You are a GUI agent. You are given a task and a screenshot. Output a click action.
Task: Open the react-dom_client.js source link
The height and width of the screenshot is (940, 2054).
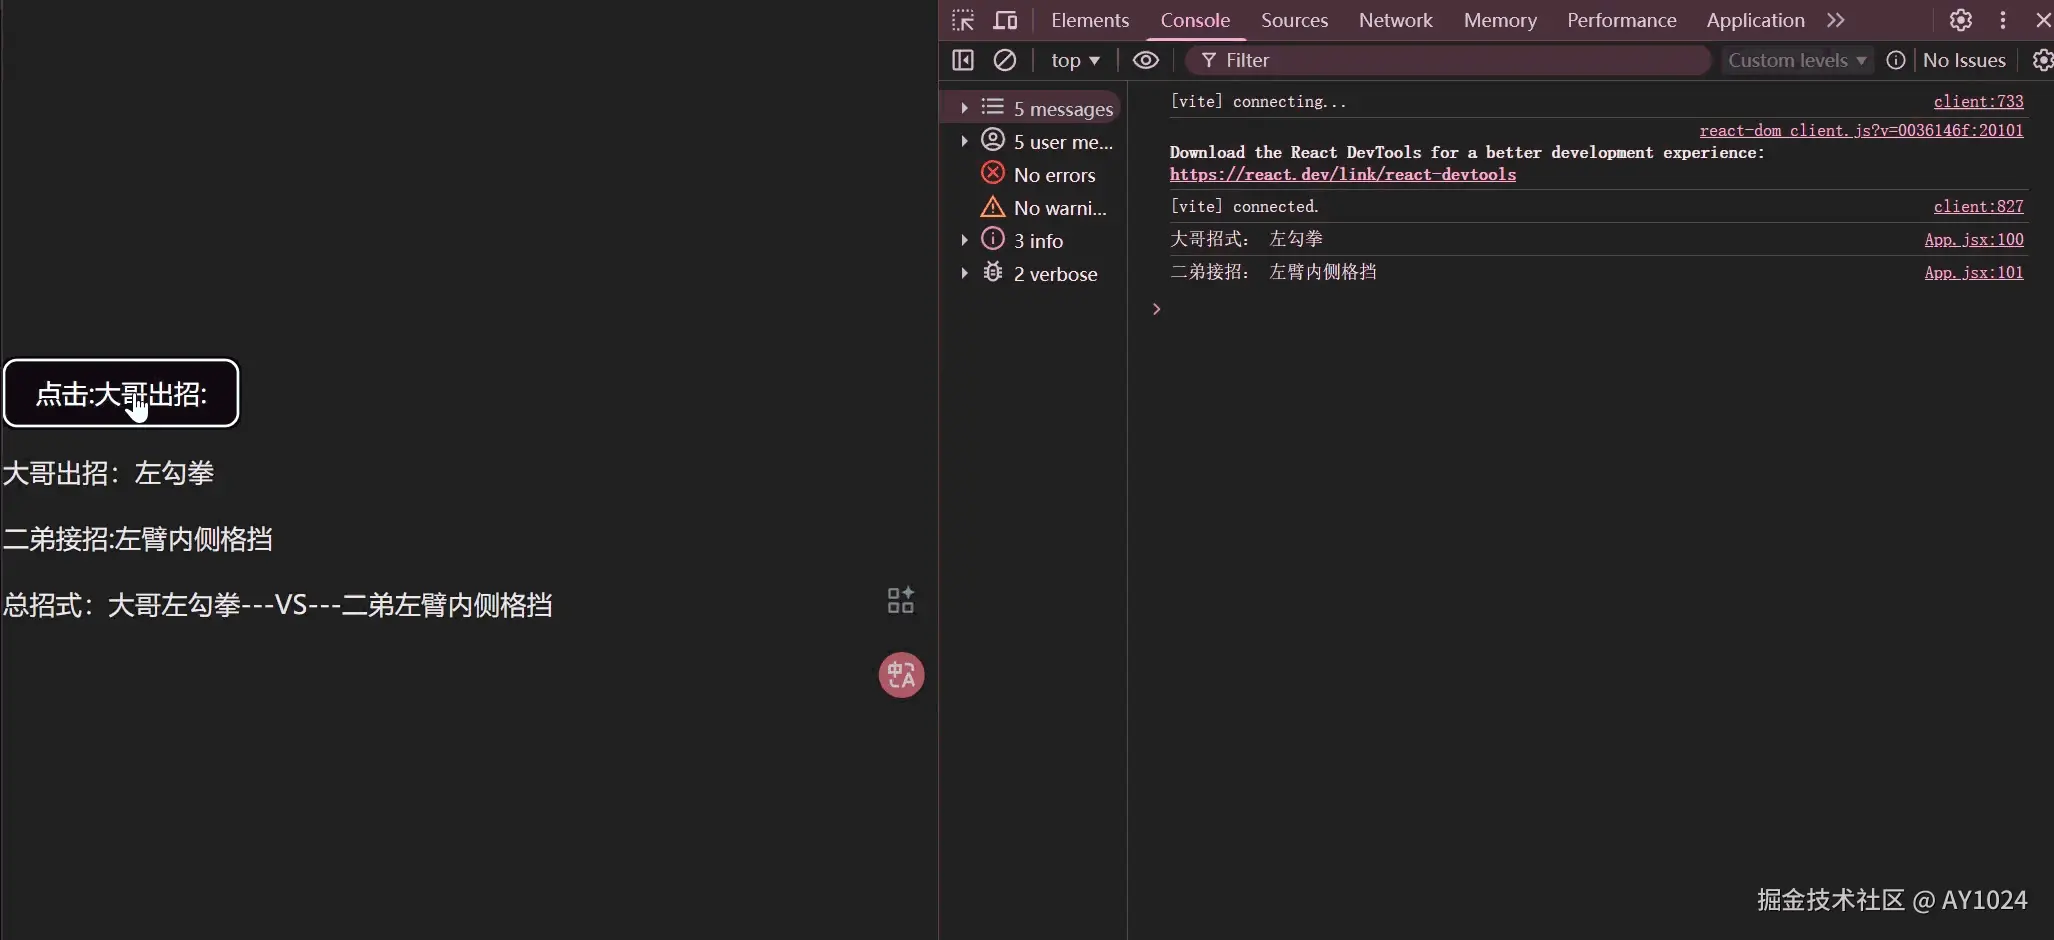click(x=1861, y=130)
